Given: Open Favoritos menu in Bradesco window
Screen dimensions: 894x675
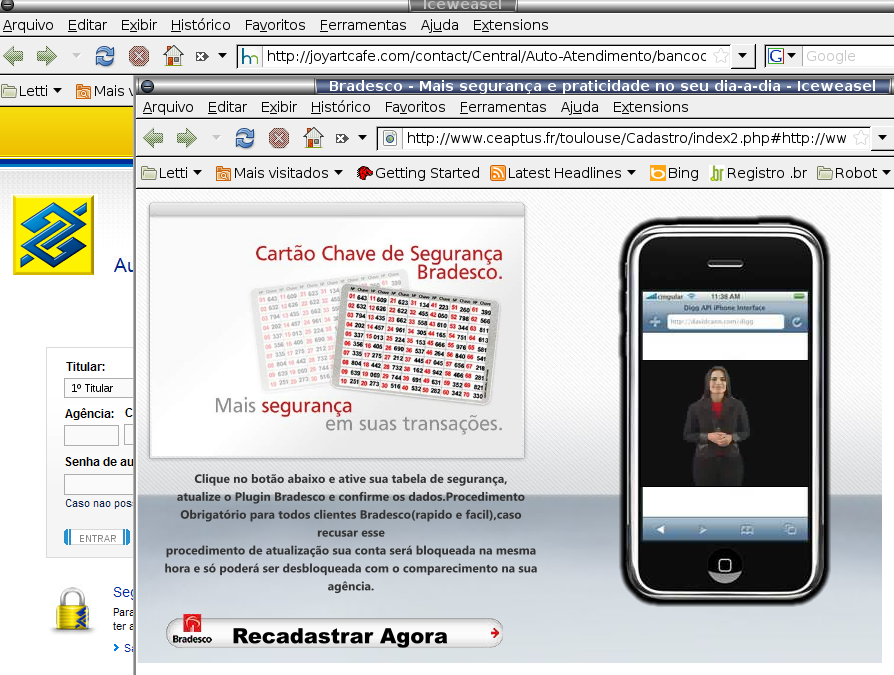Looking at the screenshot, I should point(415,107).
